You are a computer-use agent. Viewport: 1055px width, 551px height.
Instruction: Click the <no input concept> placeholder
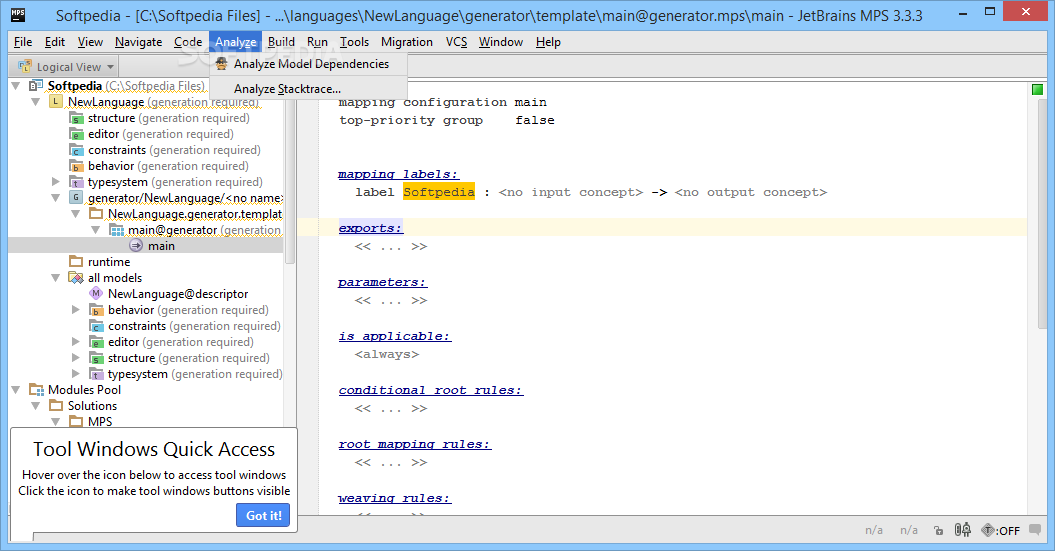point(571,192)
